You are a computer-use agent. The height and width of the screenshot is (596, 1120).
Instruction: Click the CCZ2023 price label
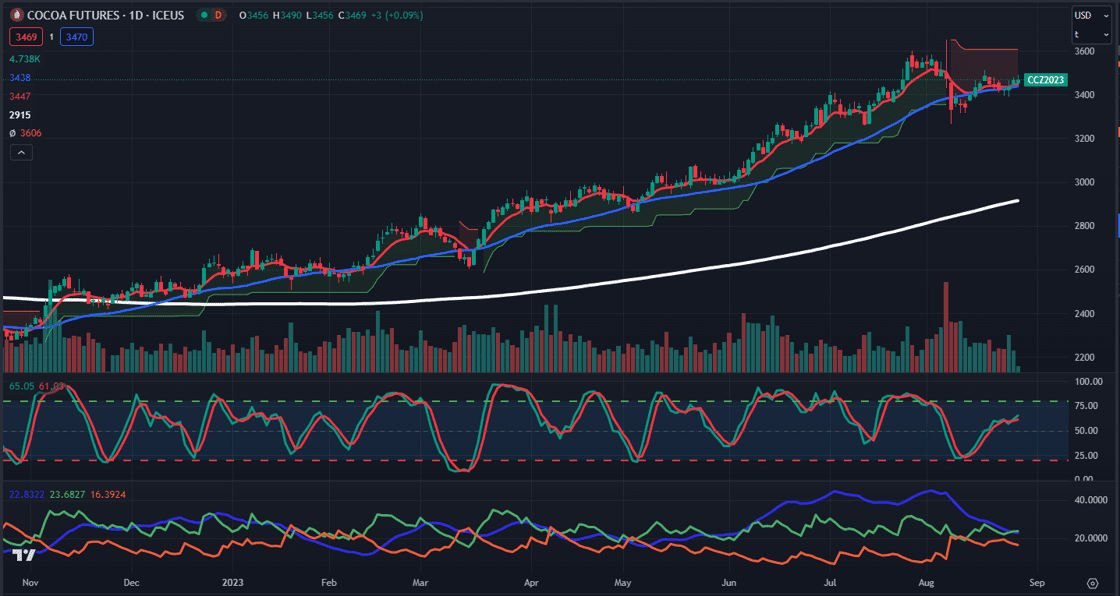(1046, 80)
